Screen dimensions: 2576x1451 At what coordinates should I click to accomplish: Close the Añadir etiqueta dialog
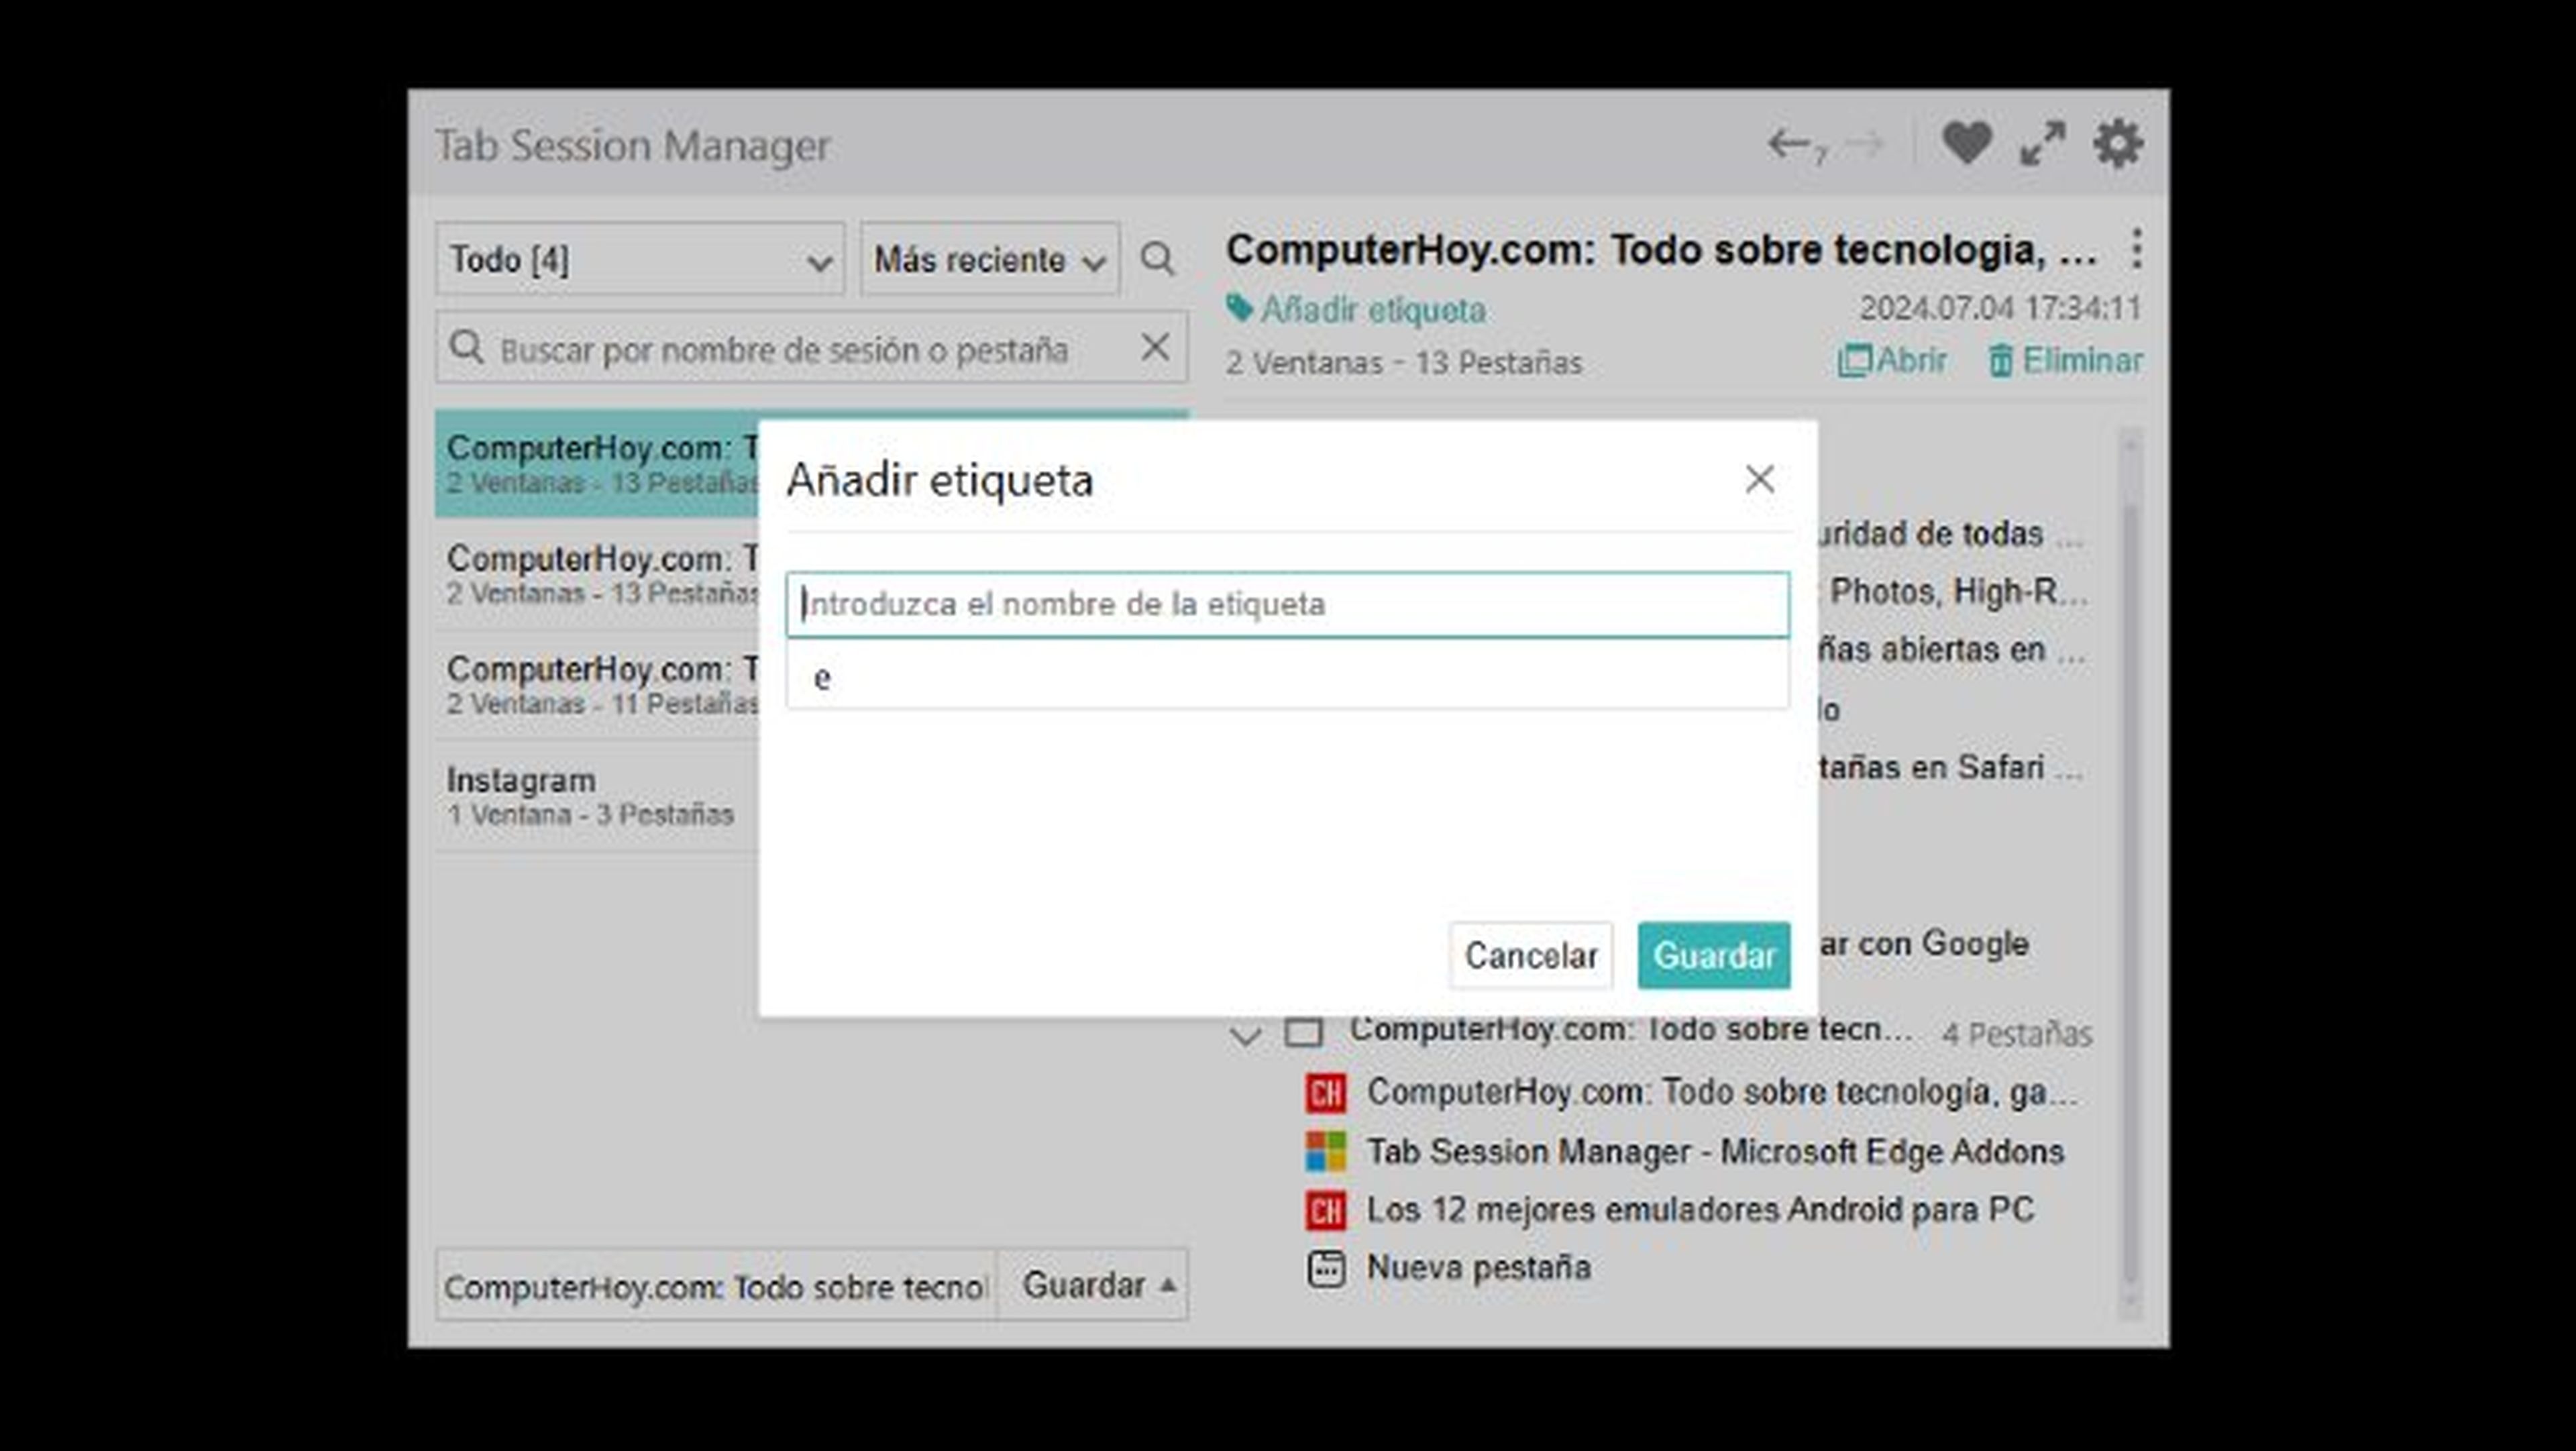click(1759, 479)
